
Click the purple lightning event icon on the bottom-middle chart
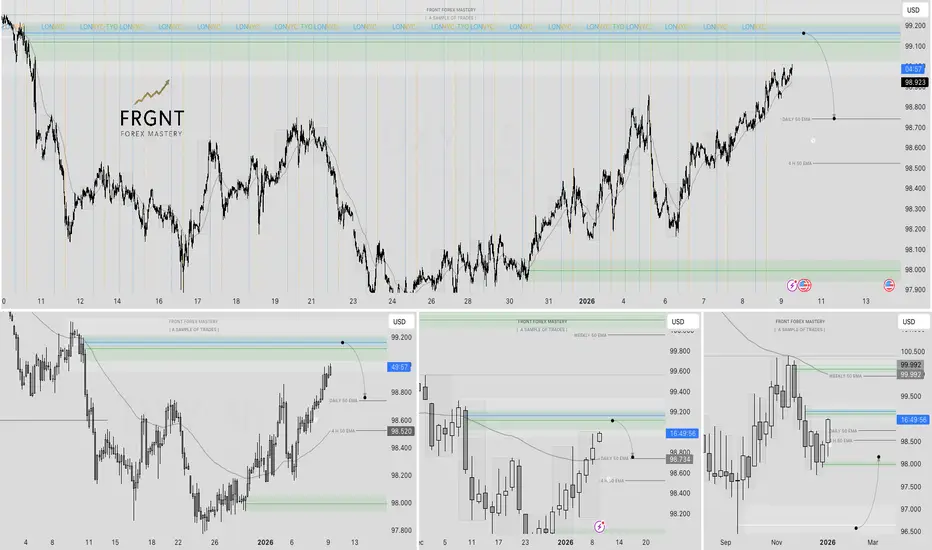(599, 527)
